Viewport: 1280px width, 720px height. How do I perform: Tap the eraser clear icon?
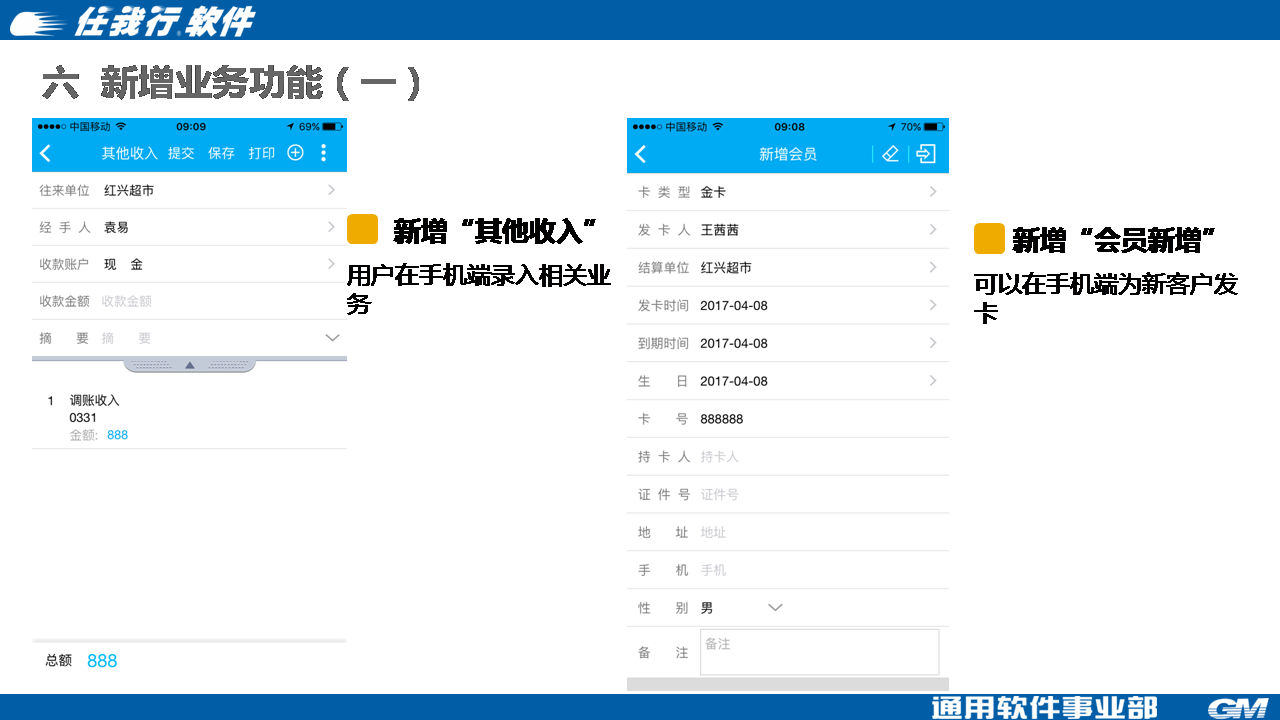click(890, 154)
